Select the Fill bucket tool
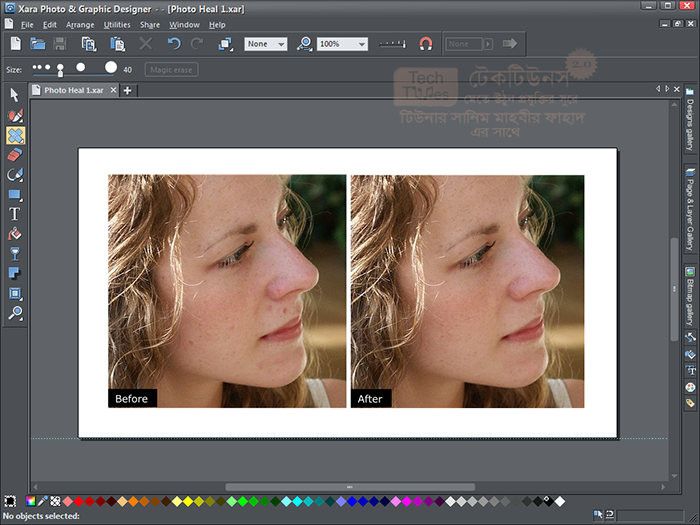Screen dimensions: 700x525 pyautogui.click(x=15, y=234)
